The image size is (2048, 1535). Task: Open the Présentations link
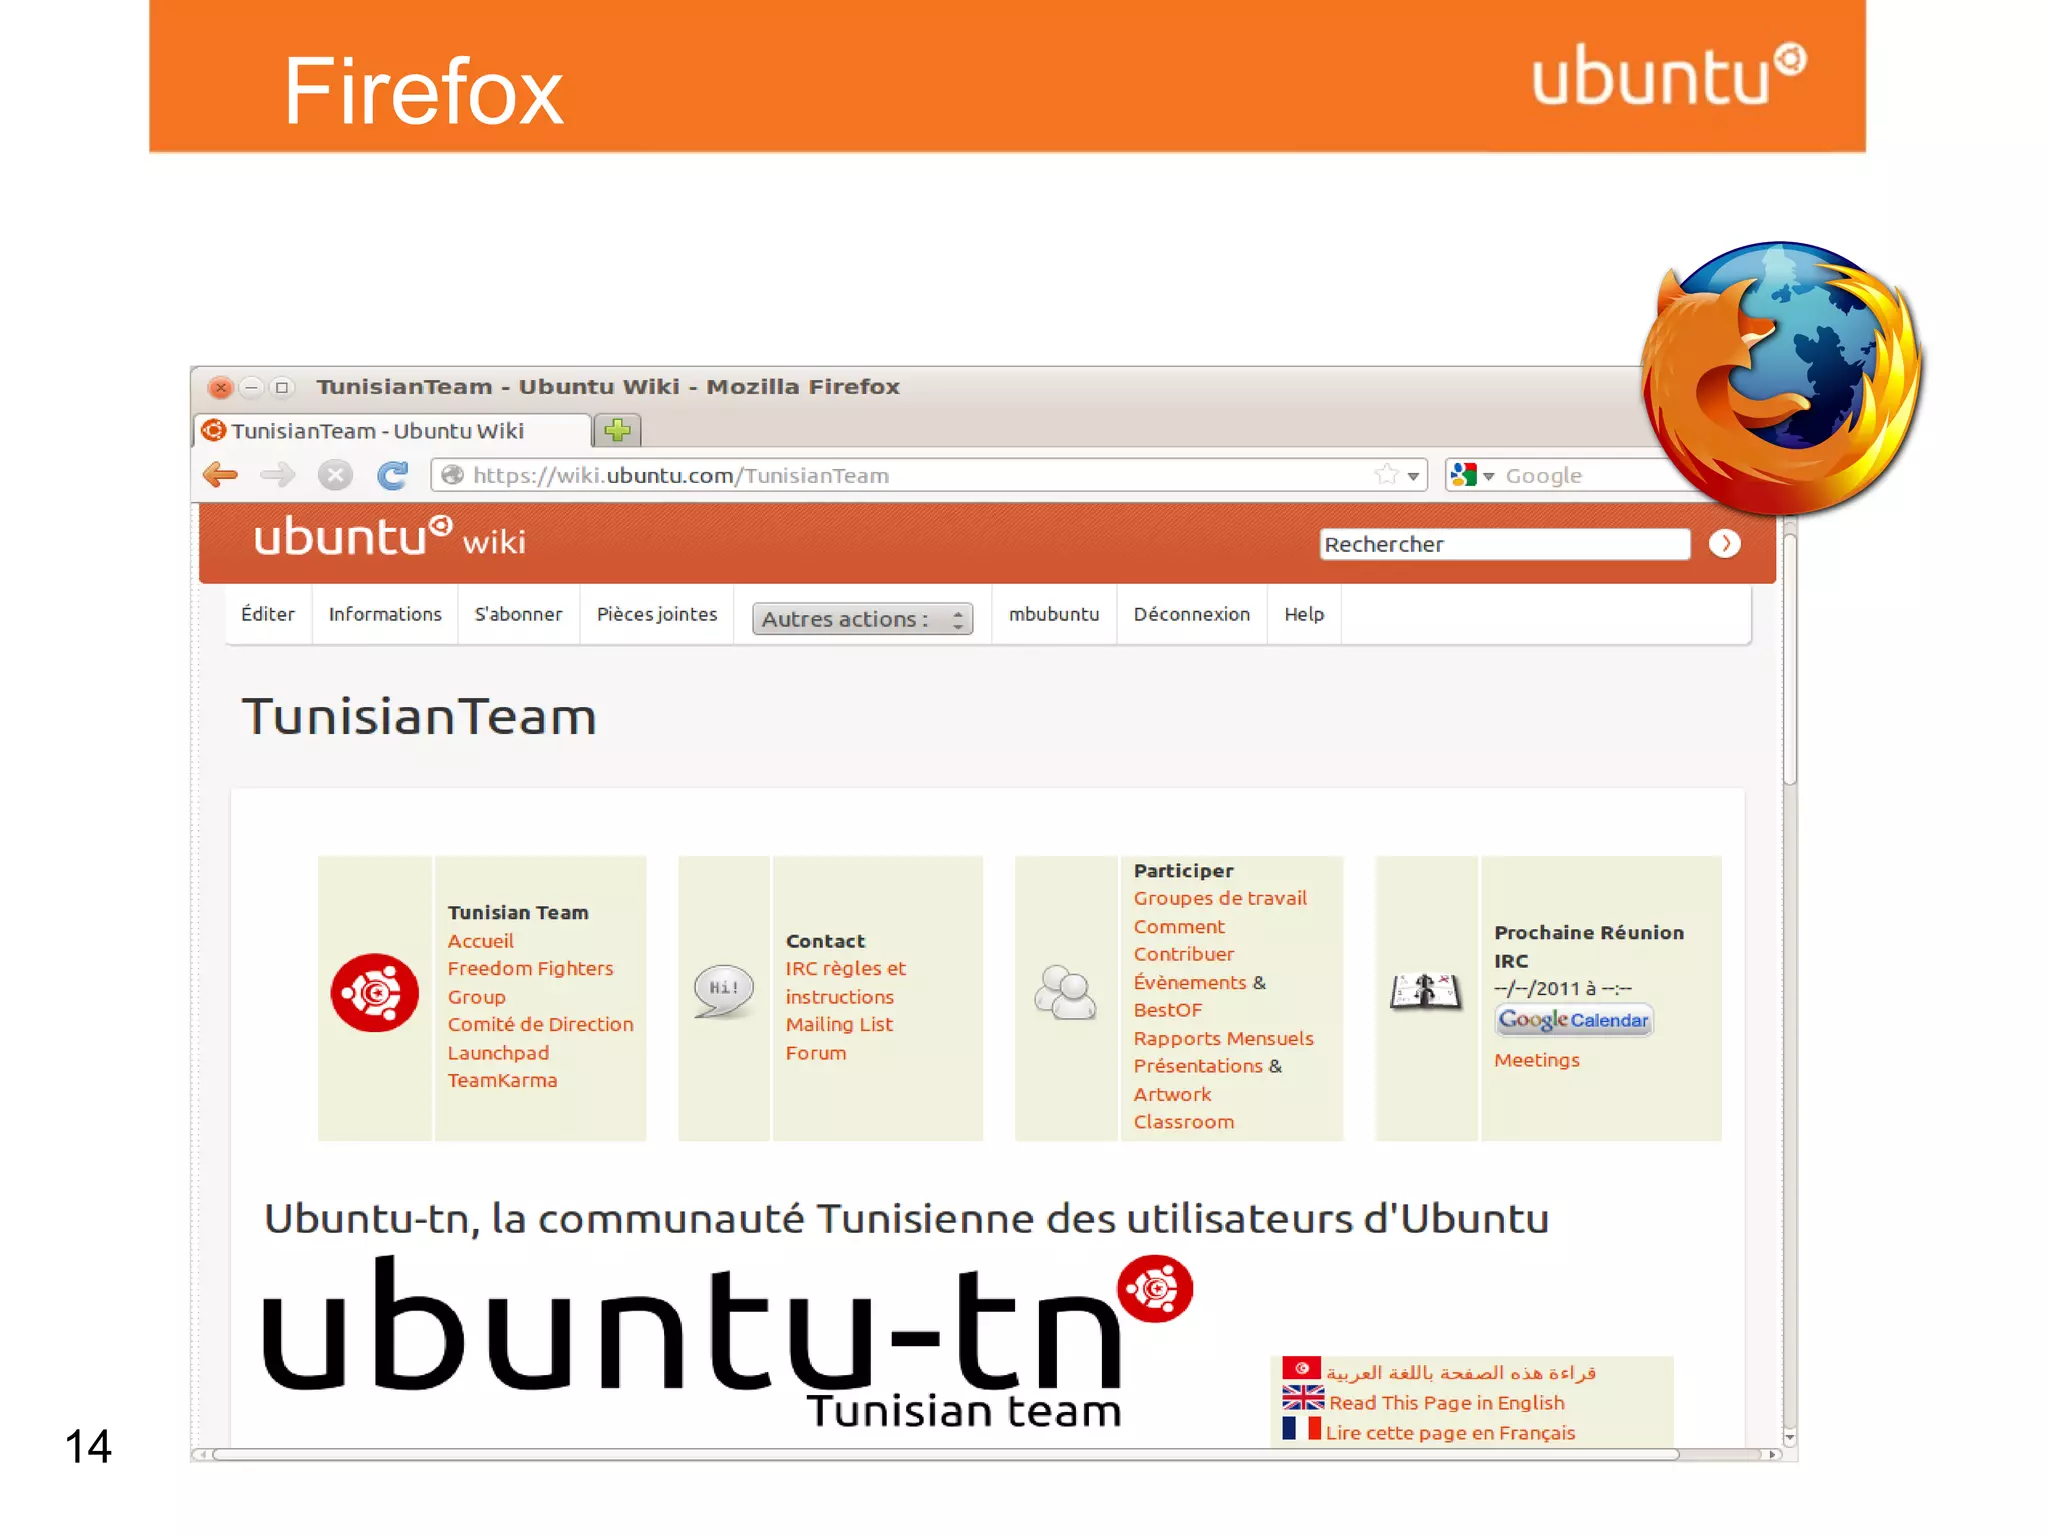[x=1198, y=1066]
